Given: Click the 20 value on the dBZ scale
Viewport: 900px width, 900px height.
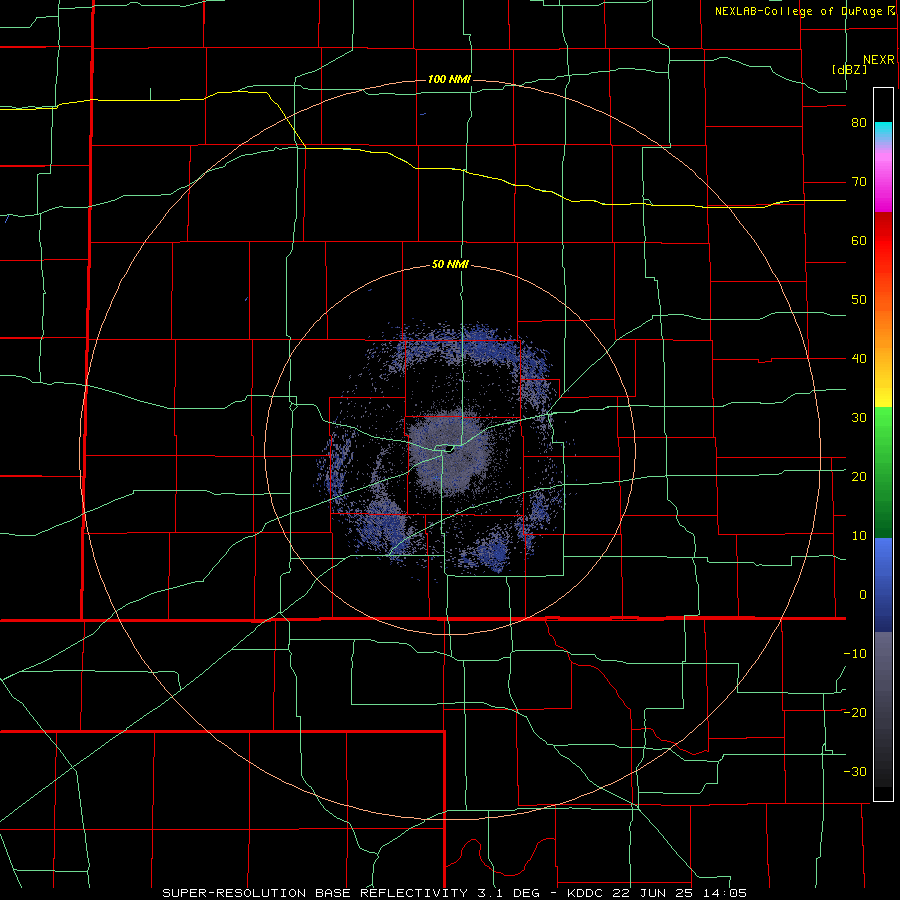Looking at the screenshot, I should tap(859, 476).
